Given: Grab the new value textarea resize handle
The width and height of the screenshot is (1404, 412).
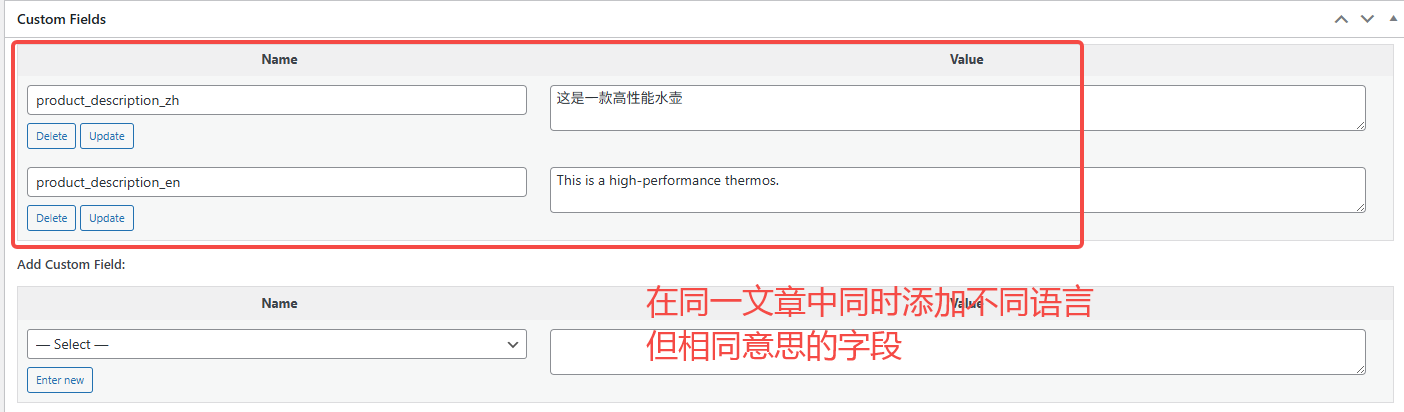Looking at the screenshot, I should 1360,370.
